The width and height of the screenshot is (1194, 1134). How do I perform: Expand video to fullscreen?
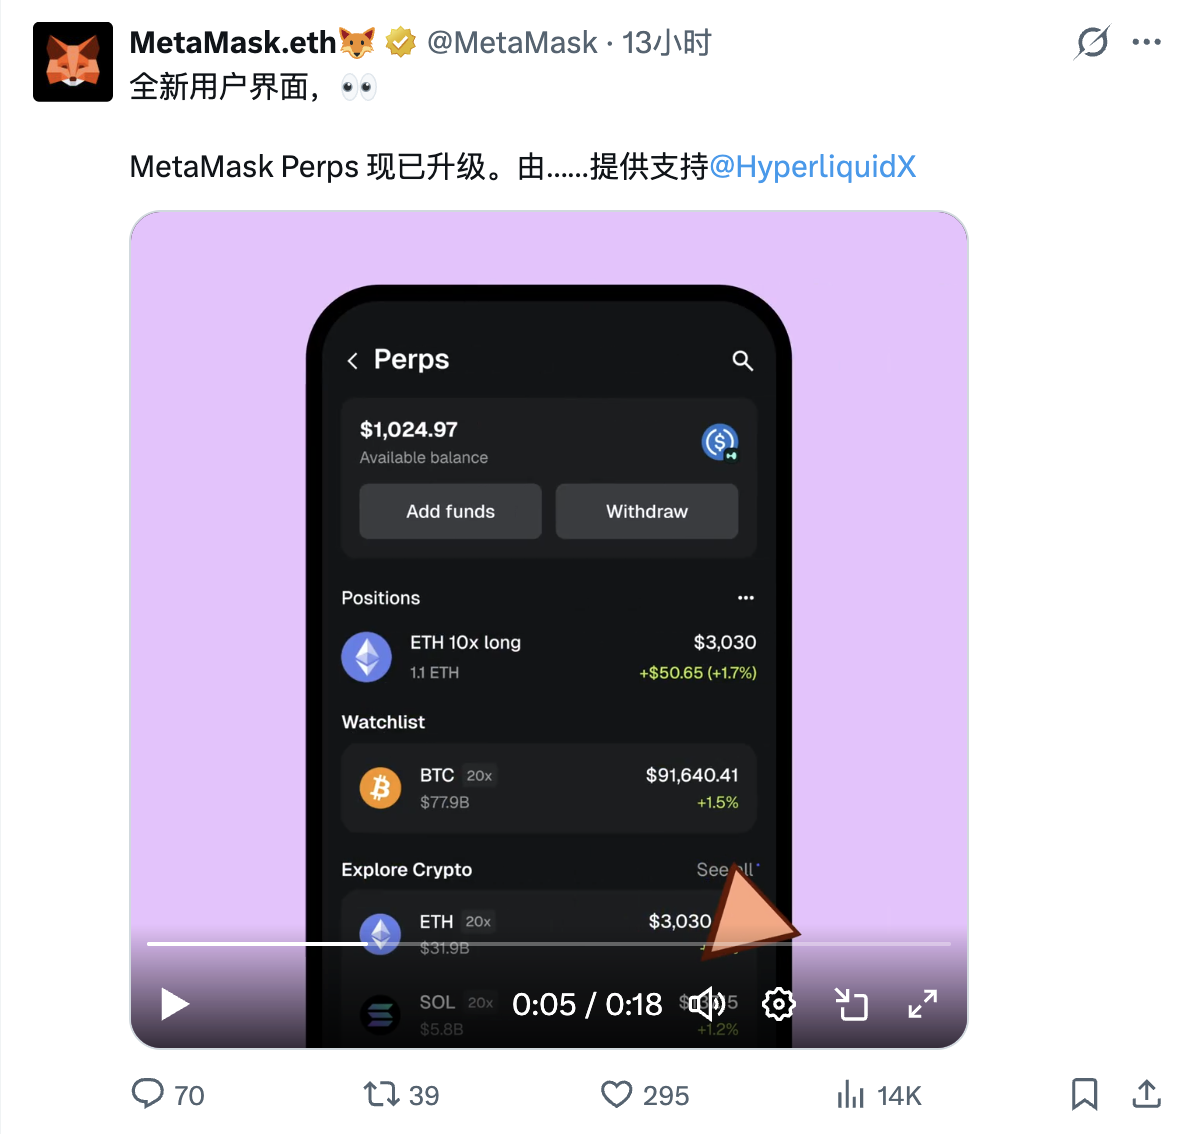(x=922, y=1005)
